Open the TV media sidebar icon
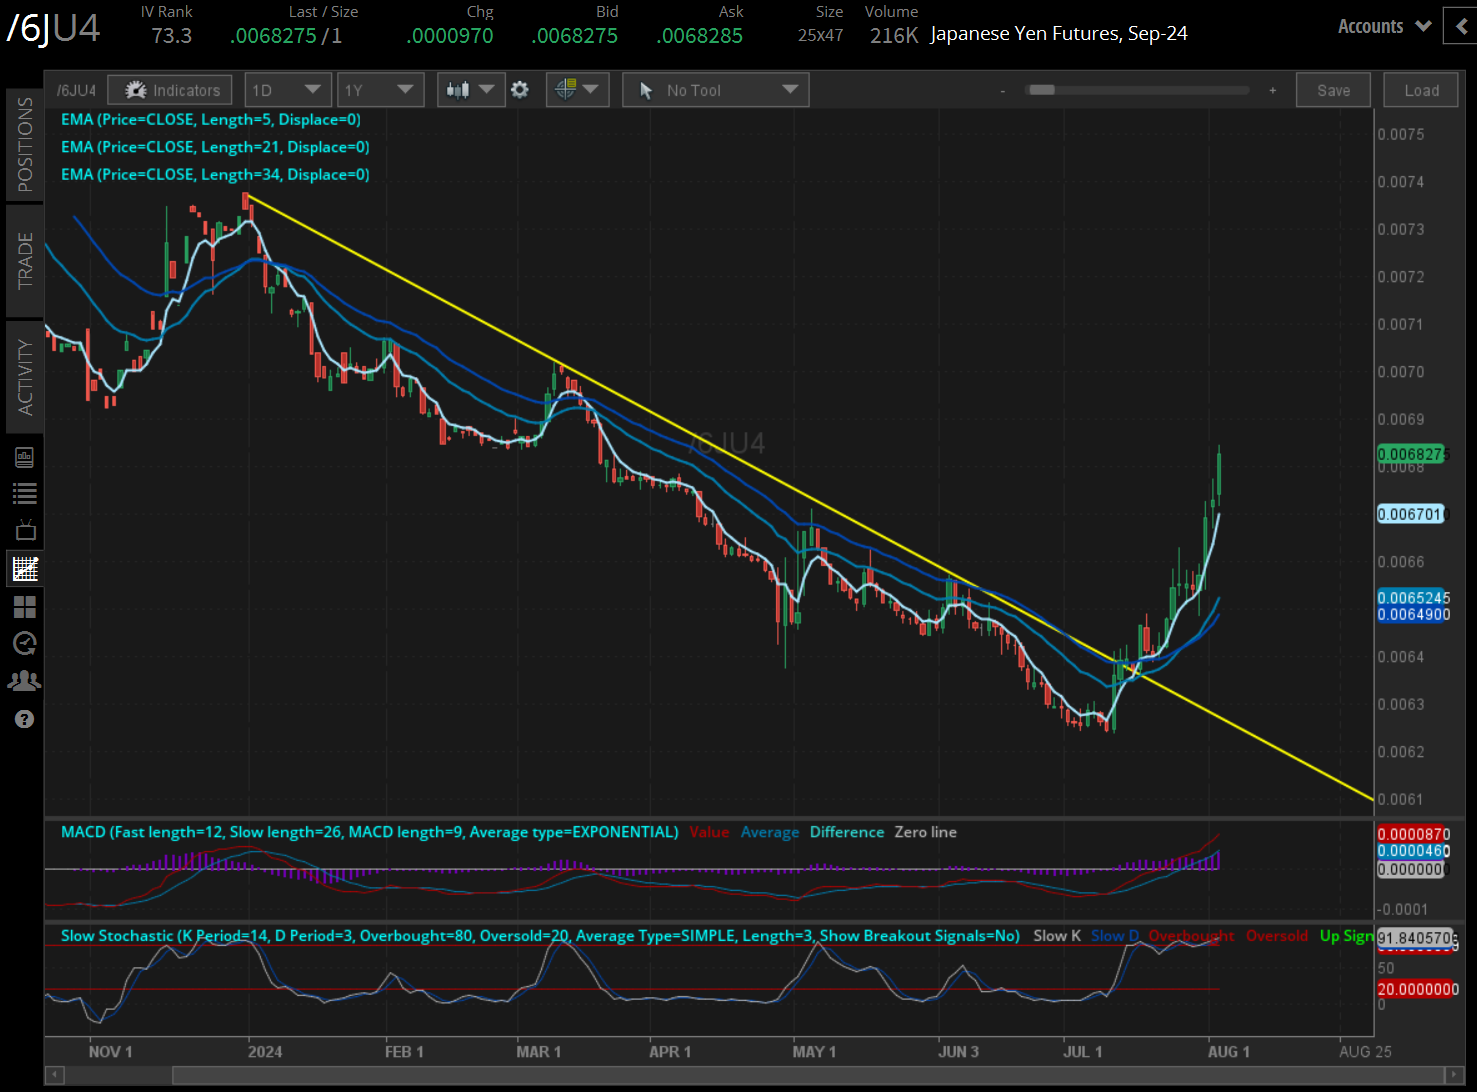This screenshot has width=1477, height=1092. point(25,530)
